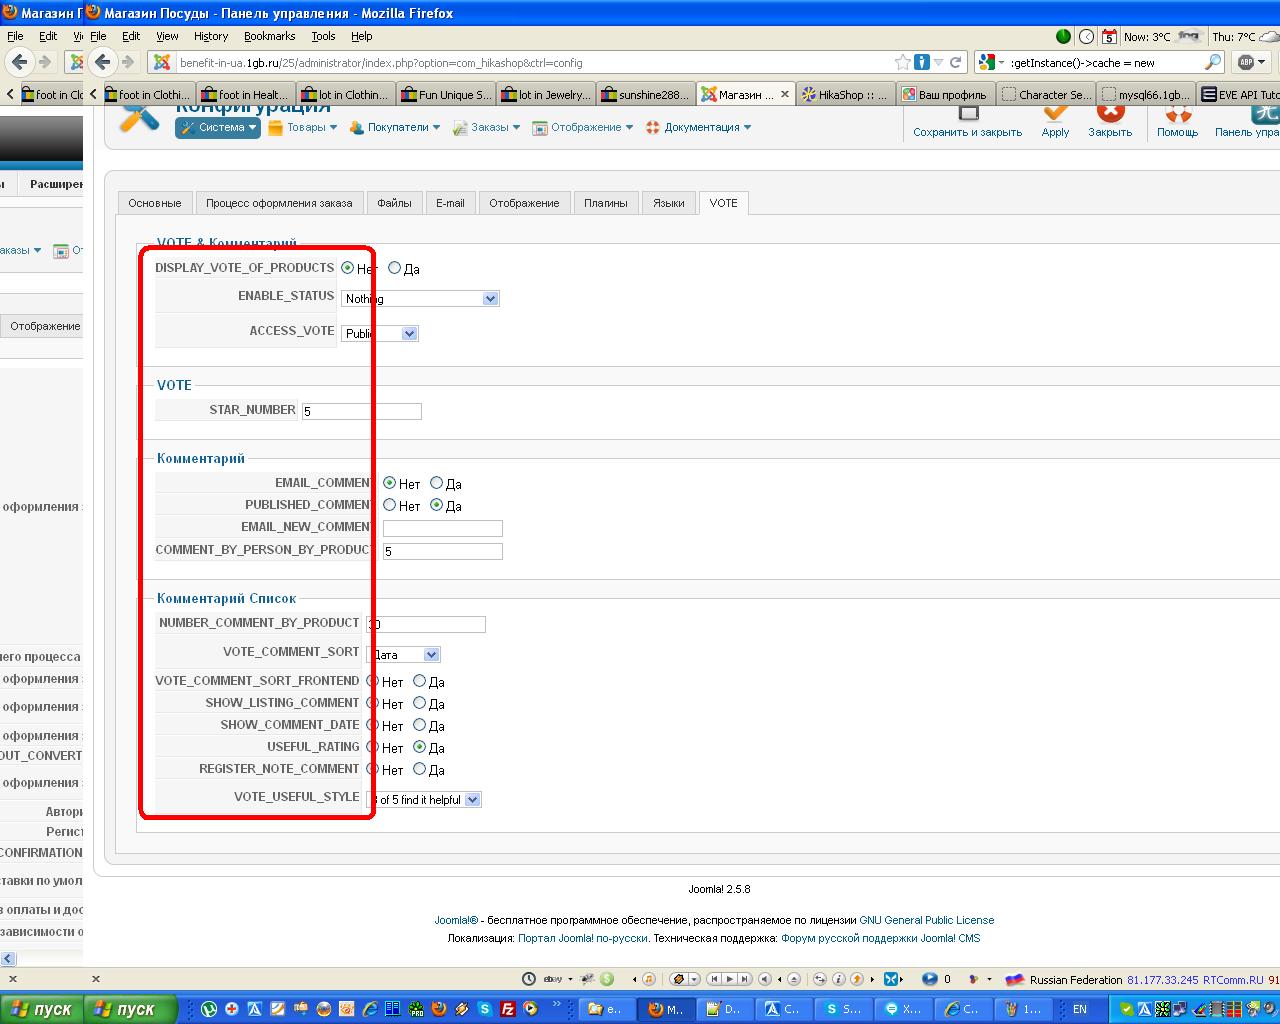This screenshot has height=1024, width=1280.
Task: Click the Russian flag icon in status bar
Action: (1015, 979)
